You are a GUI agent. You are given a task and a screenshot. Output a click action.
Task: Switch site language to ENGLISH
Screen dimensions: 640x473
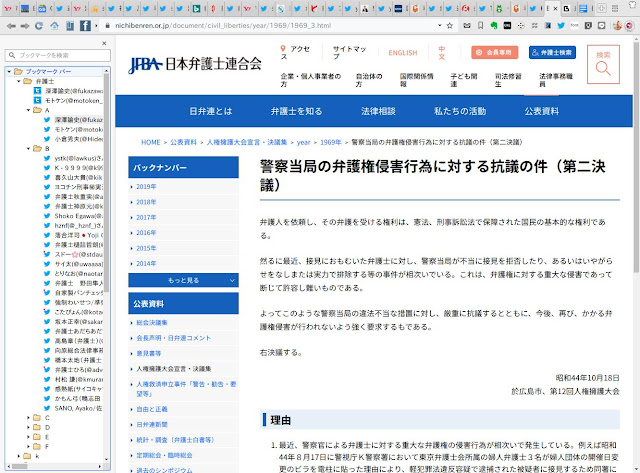[x=403, y=53]
